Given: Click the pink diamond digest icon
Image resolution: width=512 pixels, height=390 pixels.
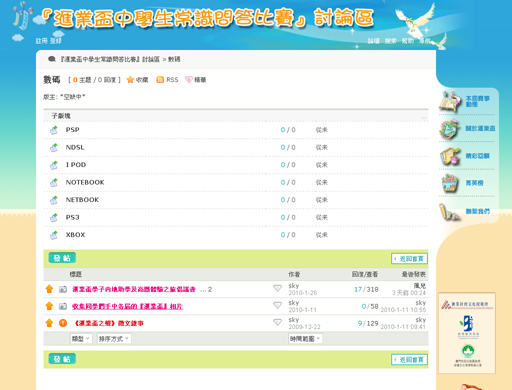Looking at the screenshot, I should pos(189,80).
